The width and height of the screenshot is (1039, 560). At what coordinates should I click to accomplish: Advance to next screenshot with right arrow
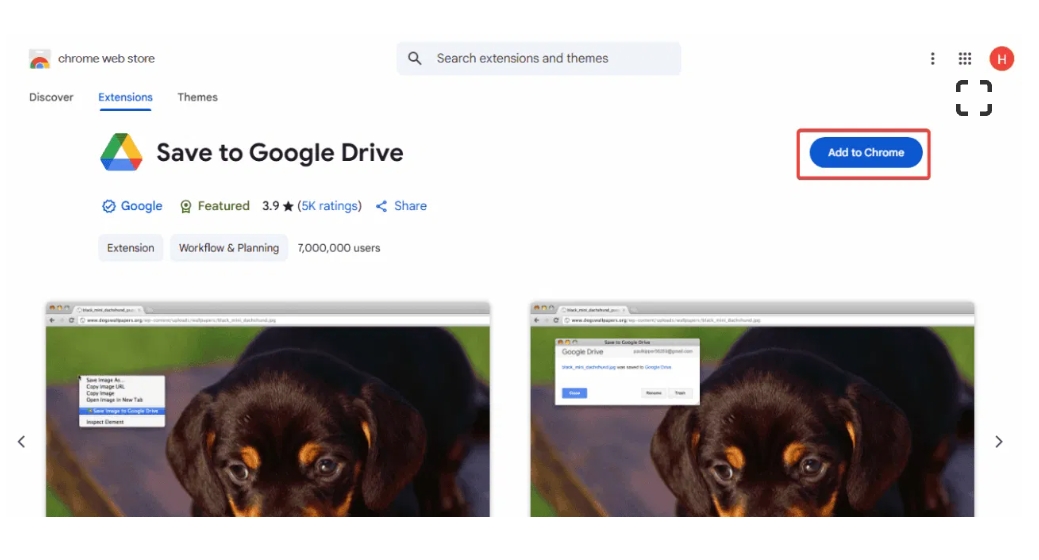[x=998, y=441]
